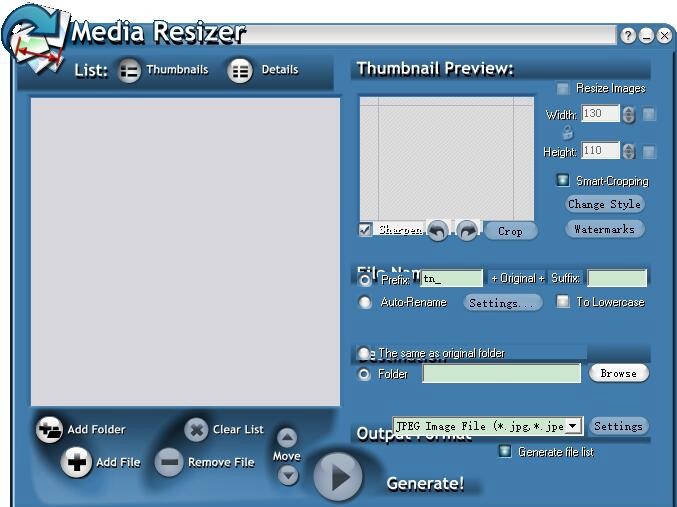Click the Prefix text field
677x507 pixels.
[x=452, y=279]
